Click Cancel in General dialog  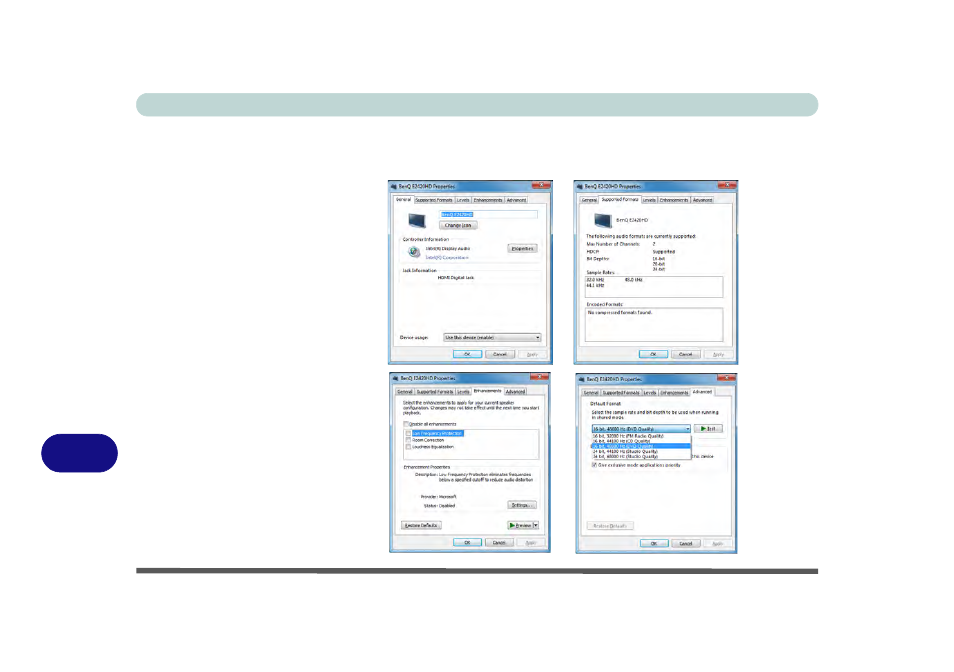click(500, 355)
